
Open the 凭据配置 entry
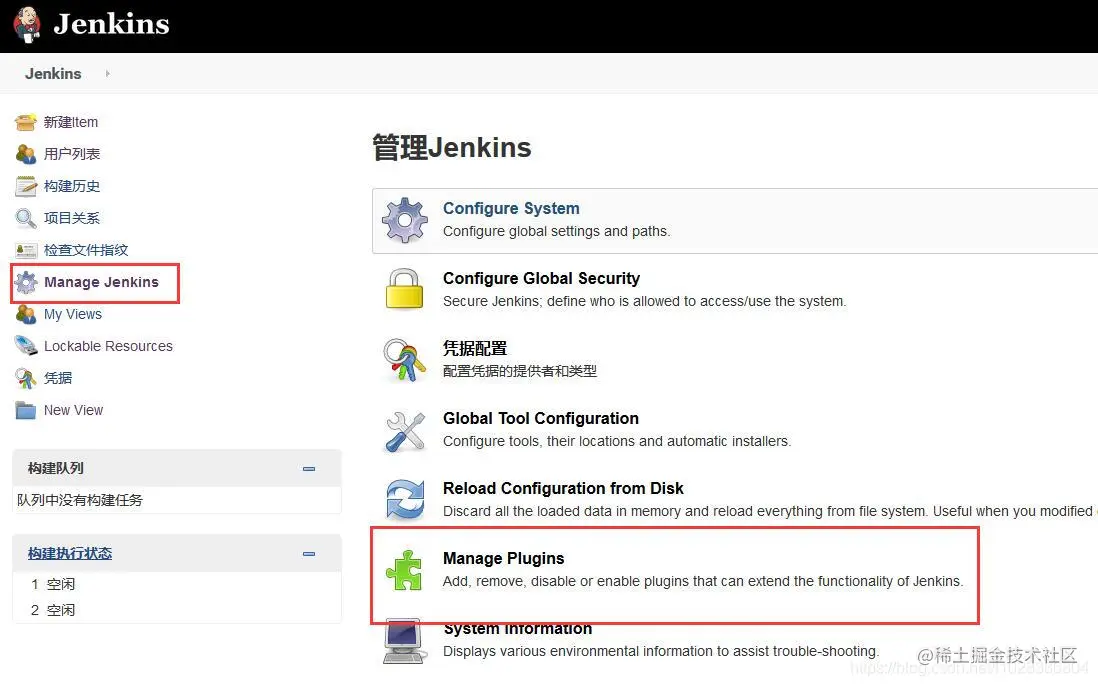(x=475, y=348)
